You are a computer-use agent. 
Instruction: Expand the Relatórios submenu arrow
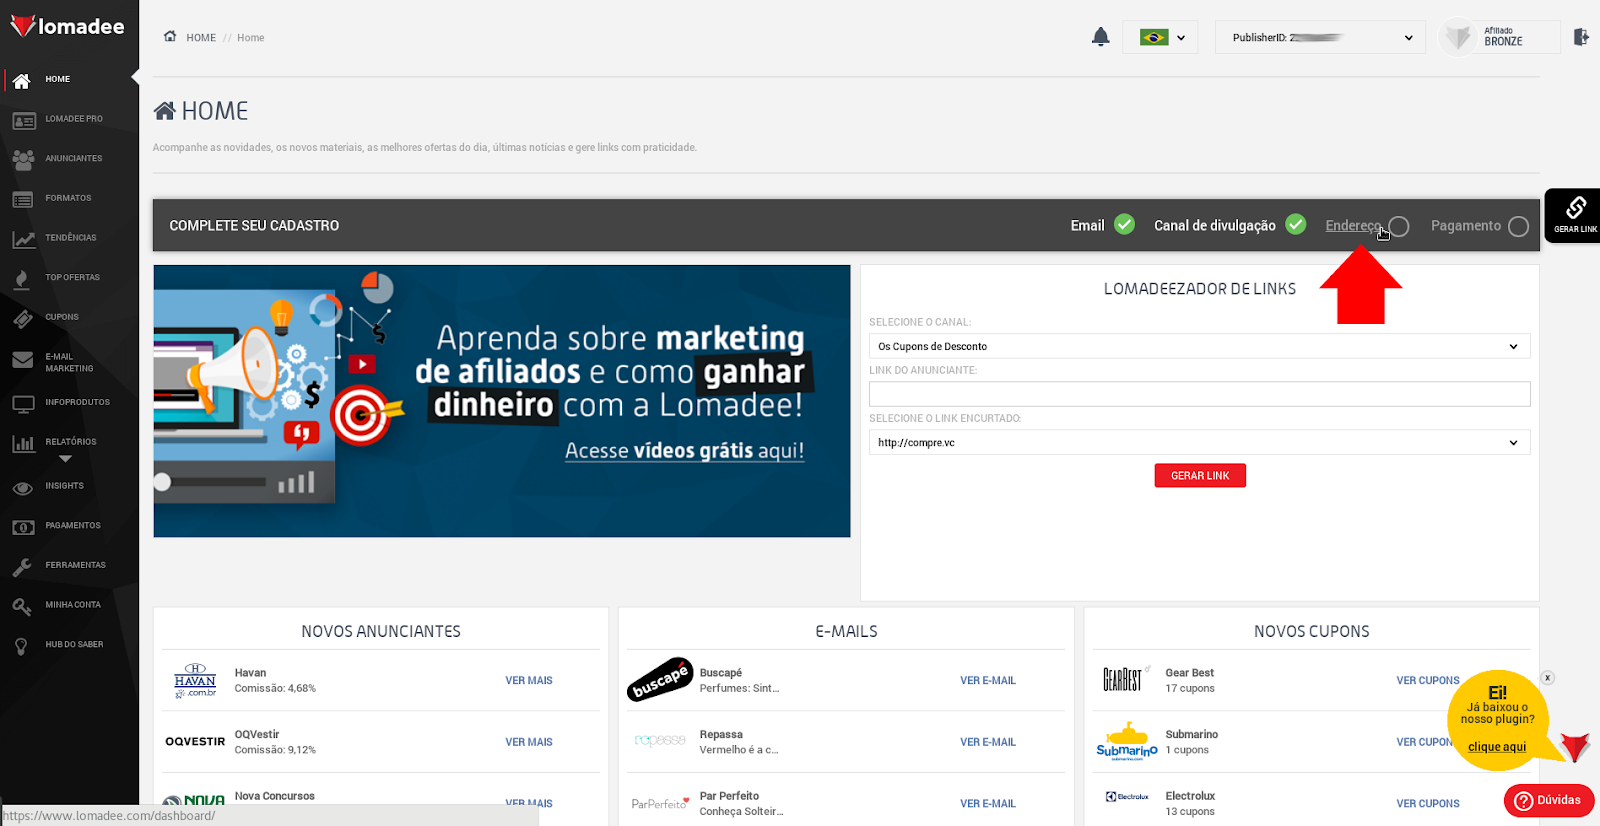pos(65,459)
